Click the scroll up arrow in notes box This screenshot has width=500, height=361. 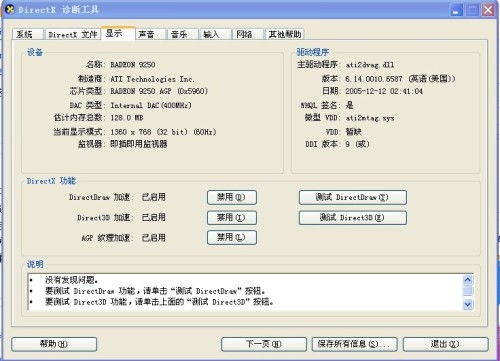coord(468,279)
